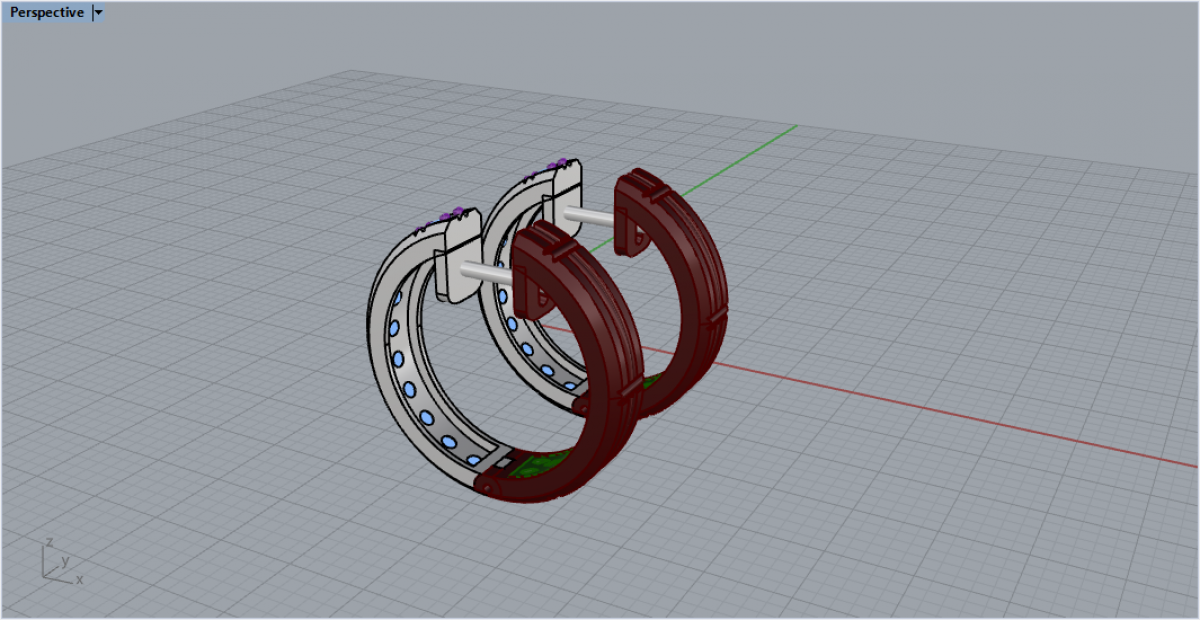Open the dropdown arrow beside Perspective
The image size is (1200, 620).
(x=98, y=13)
